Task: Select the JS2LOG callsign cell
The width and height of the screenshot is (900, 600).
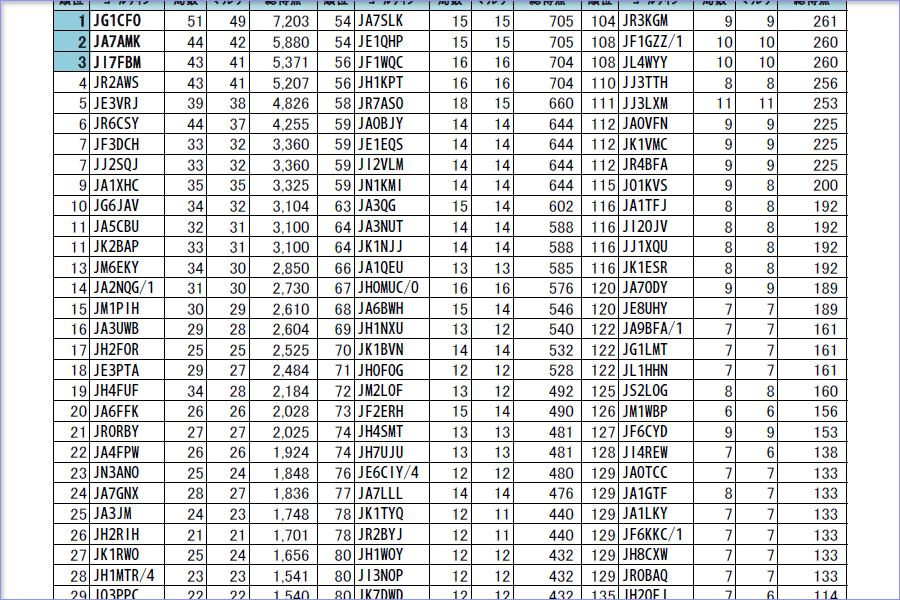Action: [x=646, y=391]
